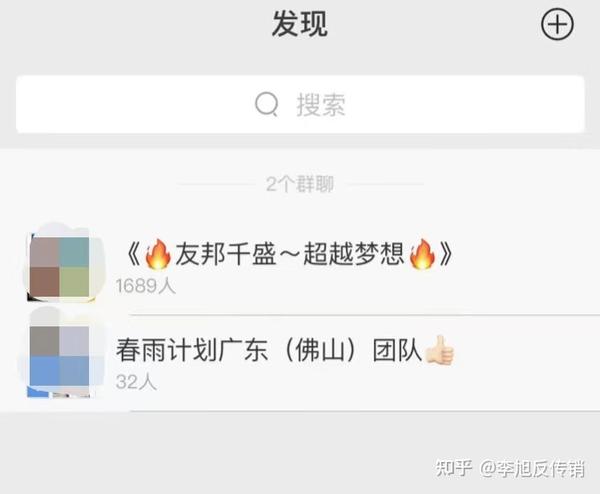Click the 春雨计划 group avatar
The height and width of the screenshot is (494, 600).
(x=60, y=359)
